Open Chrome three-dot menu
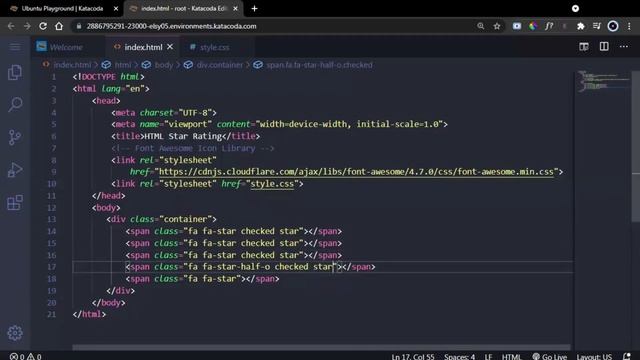Image resolution: width=640 pixels, height=360 pixels. point(629,26)
